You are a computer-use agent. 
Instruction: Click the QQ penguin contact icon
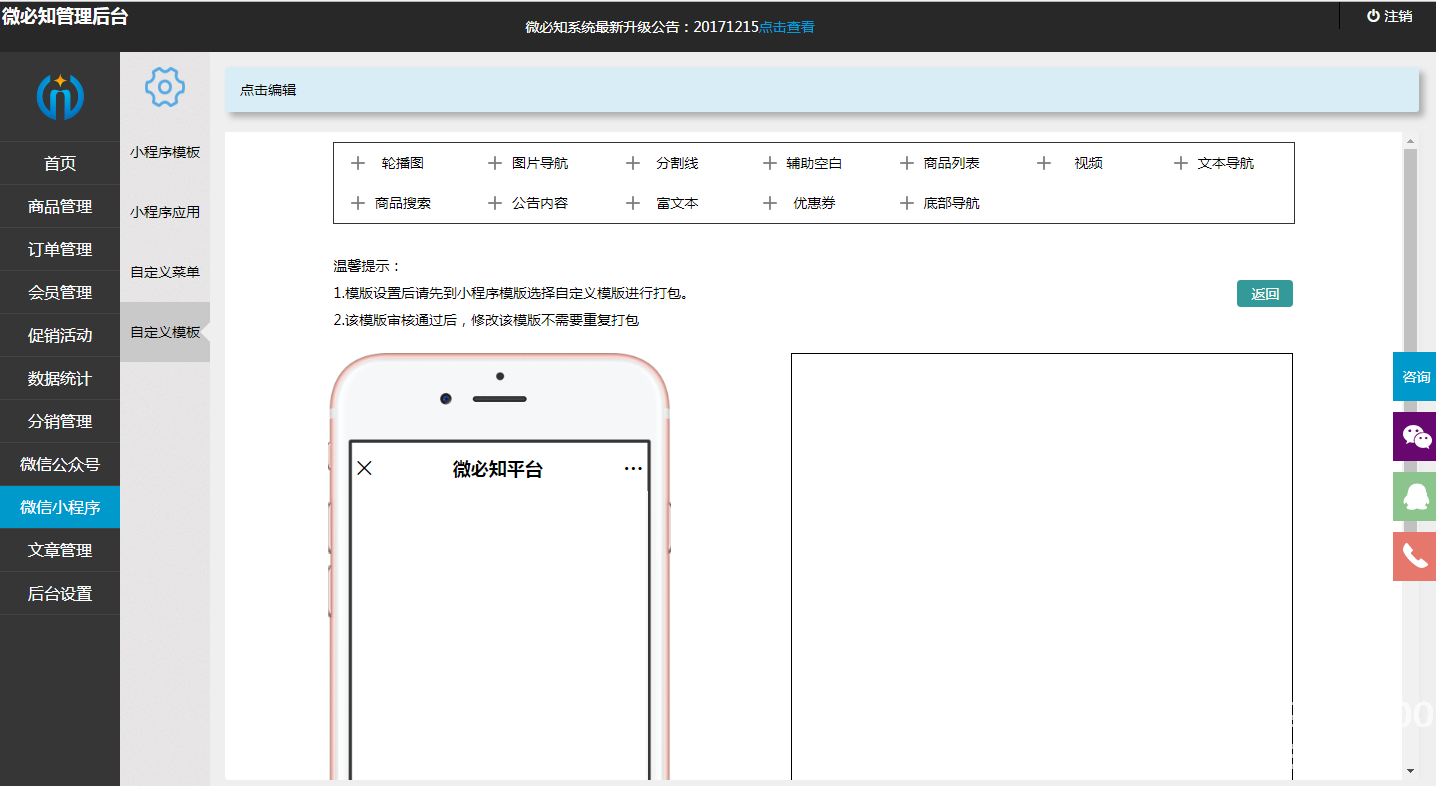pos(1414,497)
